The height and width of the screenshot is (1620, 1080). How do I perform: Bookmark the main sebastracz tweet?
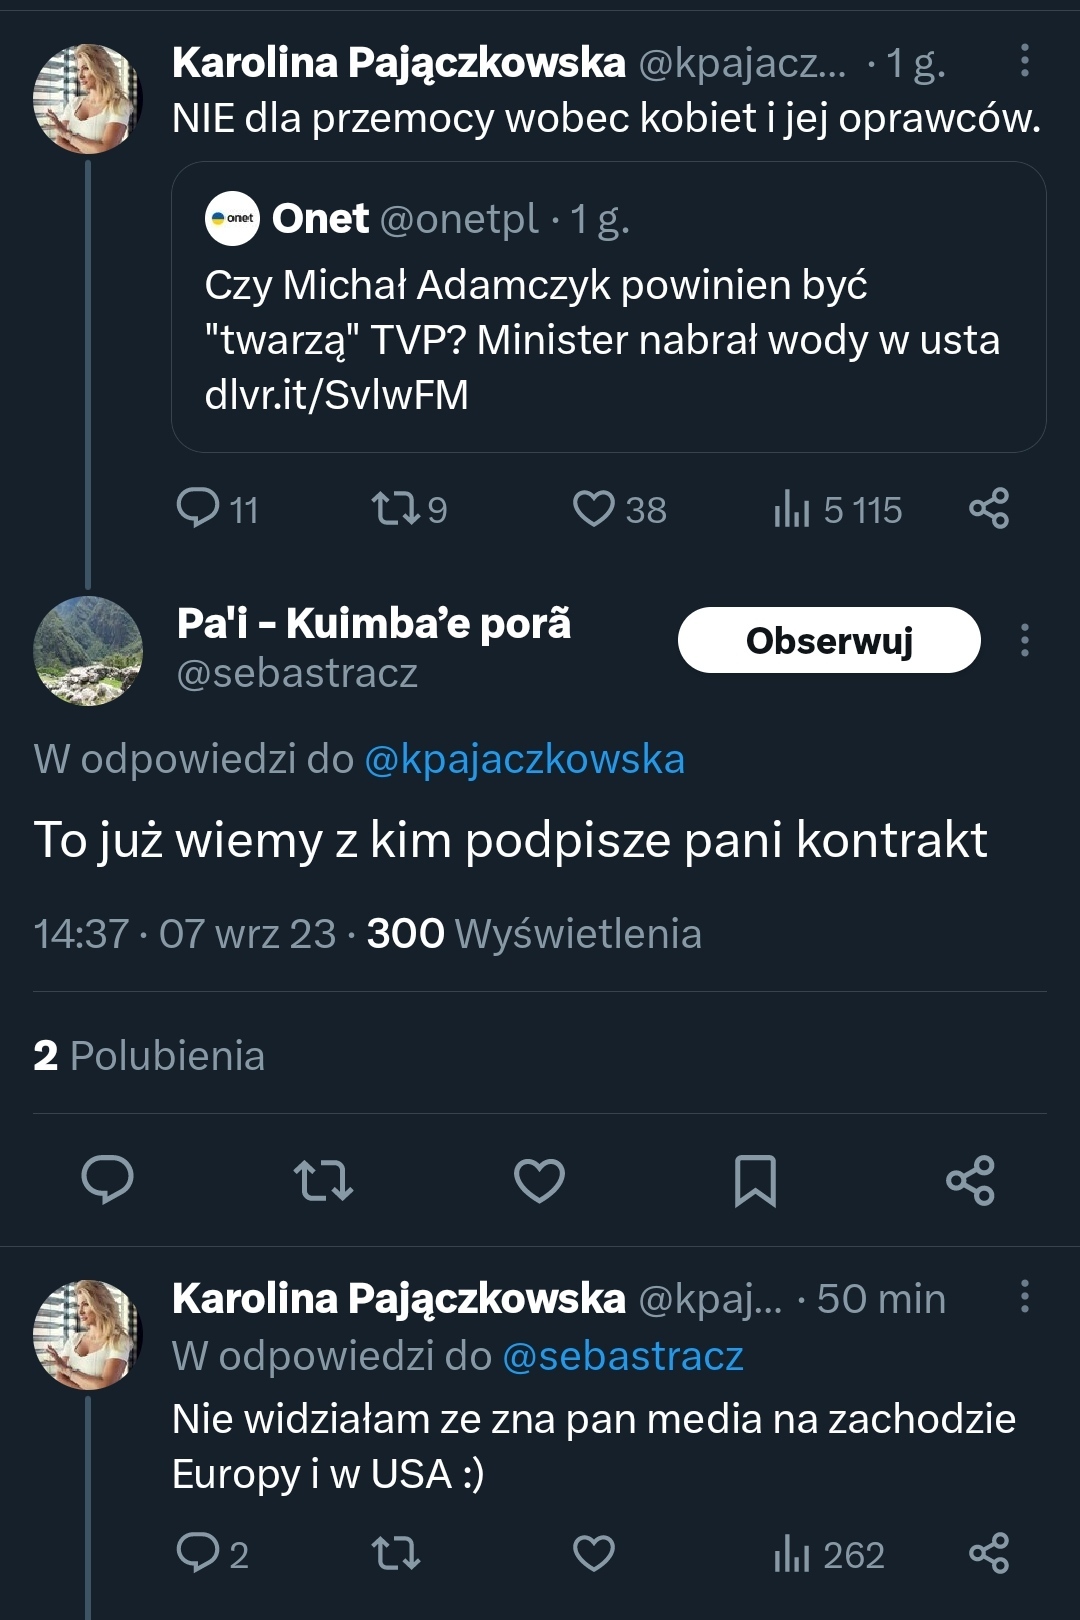tap(755, 1180)
